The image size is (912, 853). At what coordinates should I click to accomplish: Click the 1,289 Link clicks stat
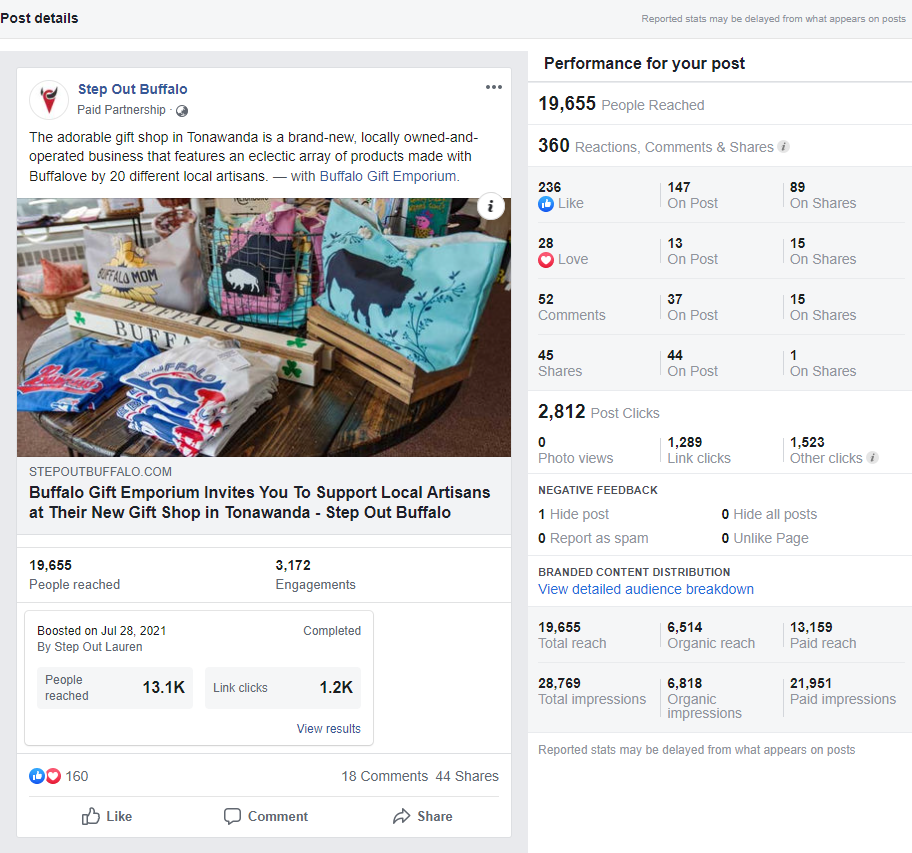pos(699,450)
